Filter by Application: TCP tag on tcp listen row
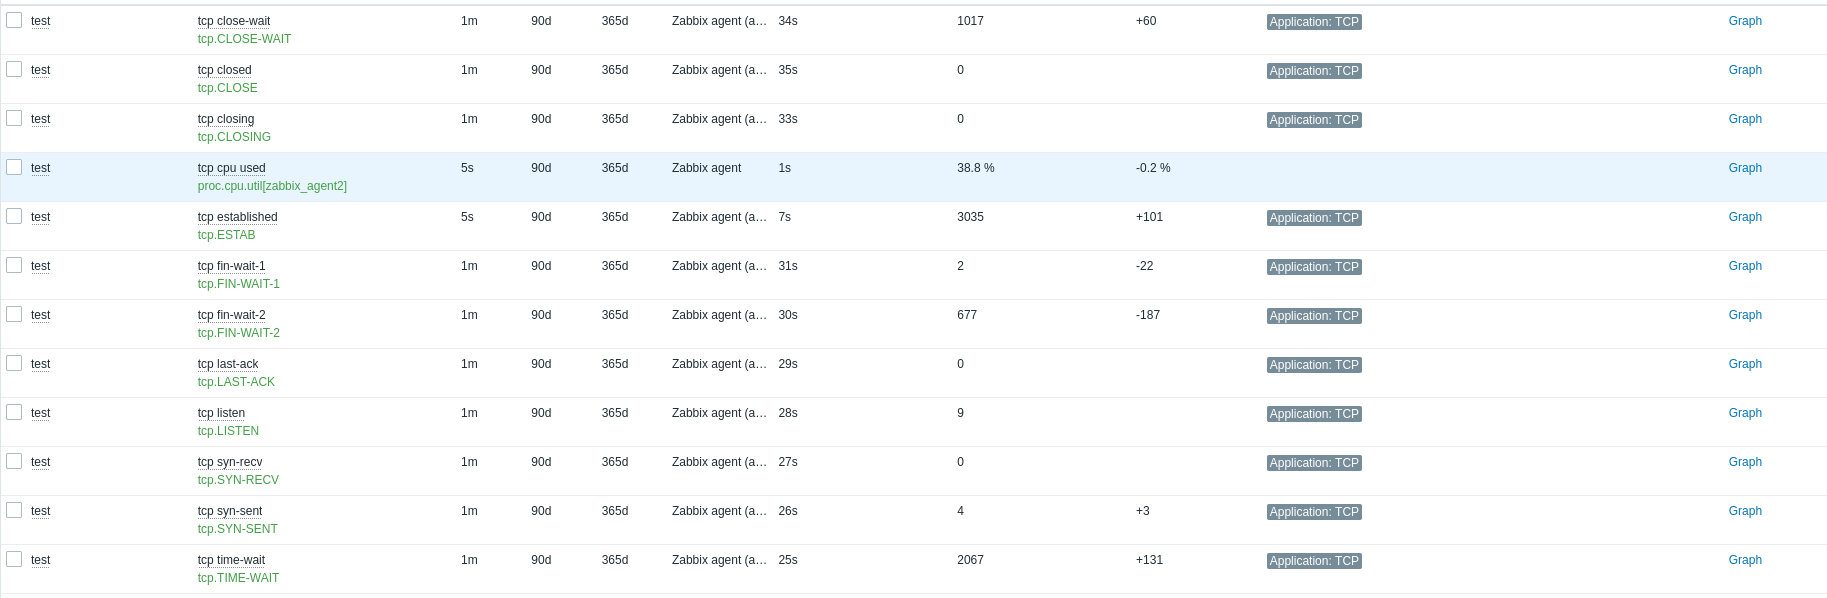 point(1314,414)
